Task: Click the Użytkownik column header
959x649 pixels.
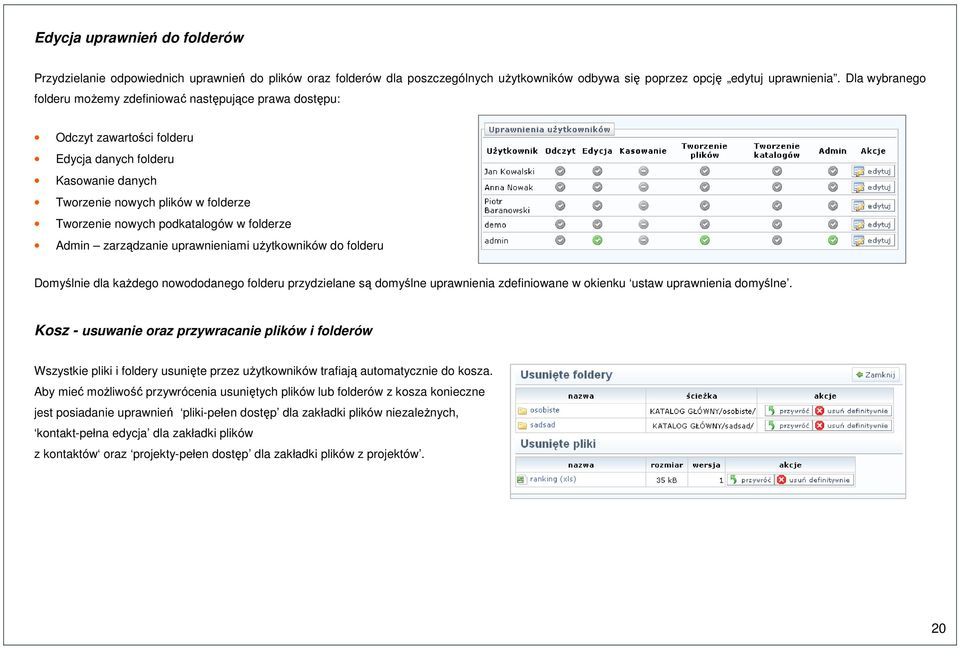Action: tap(512, 151)
